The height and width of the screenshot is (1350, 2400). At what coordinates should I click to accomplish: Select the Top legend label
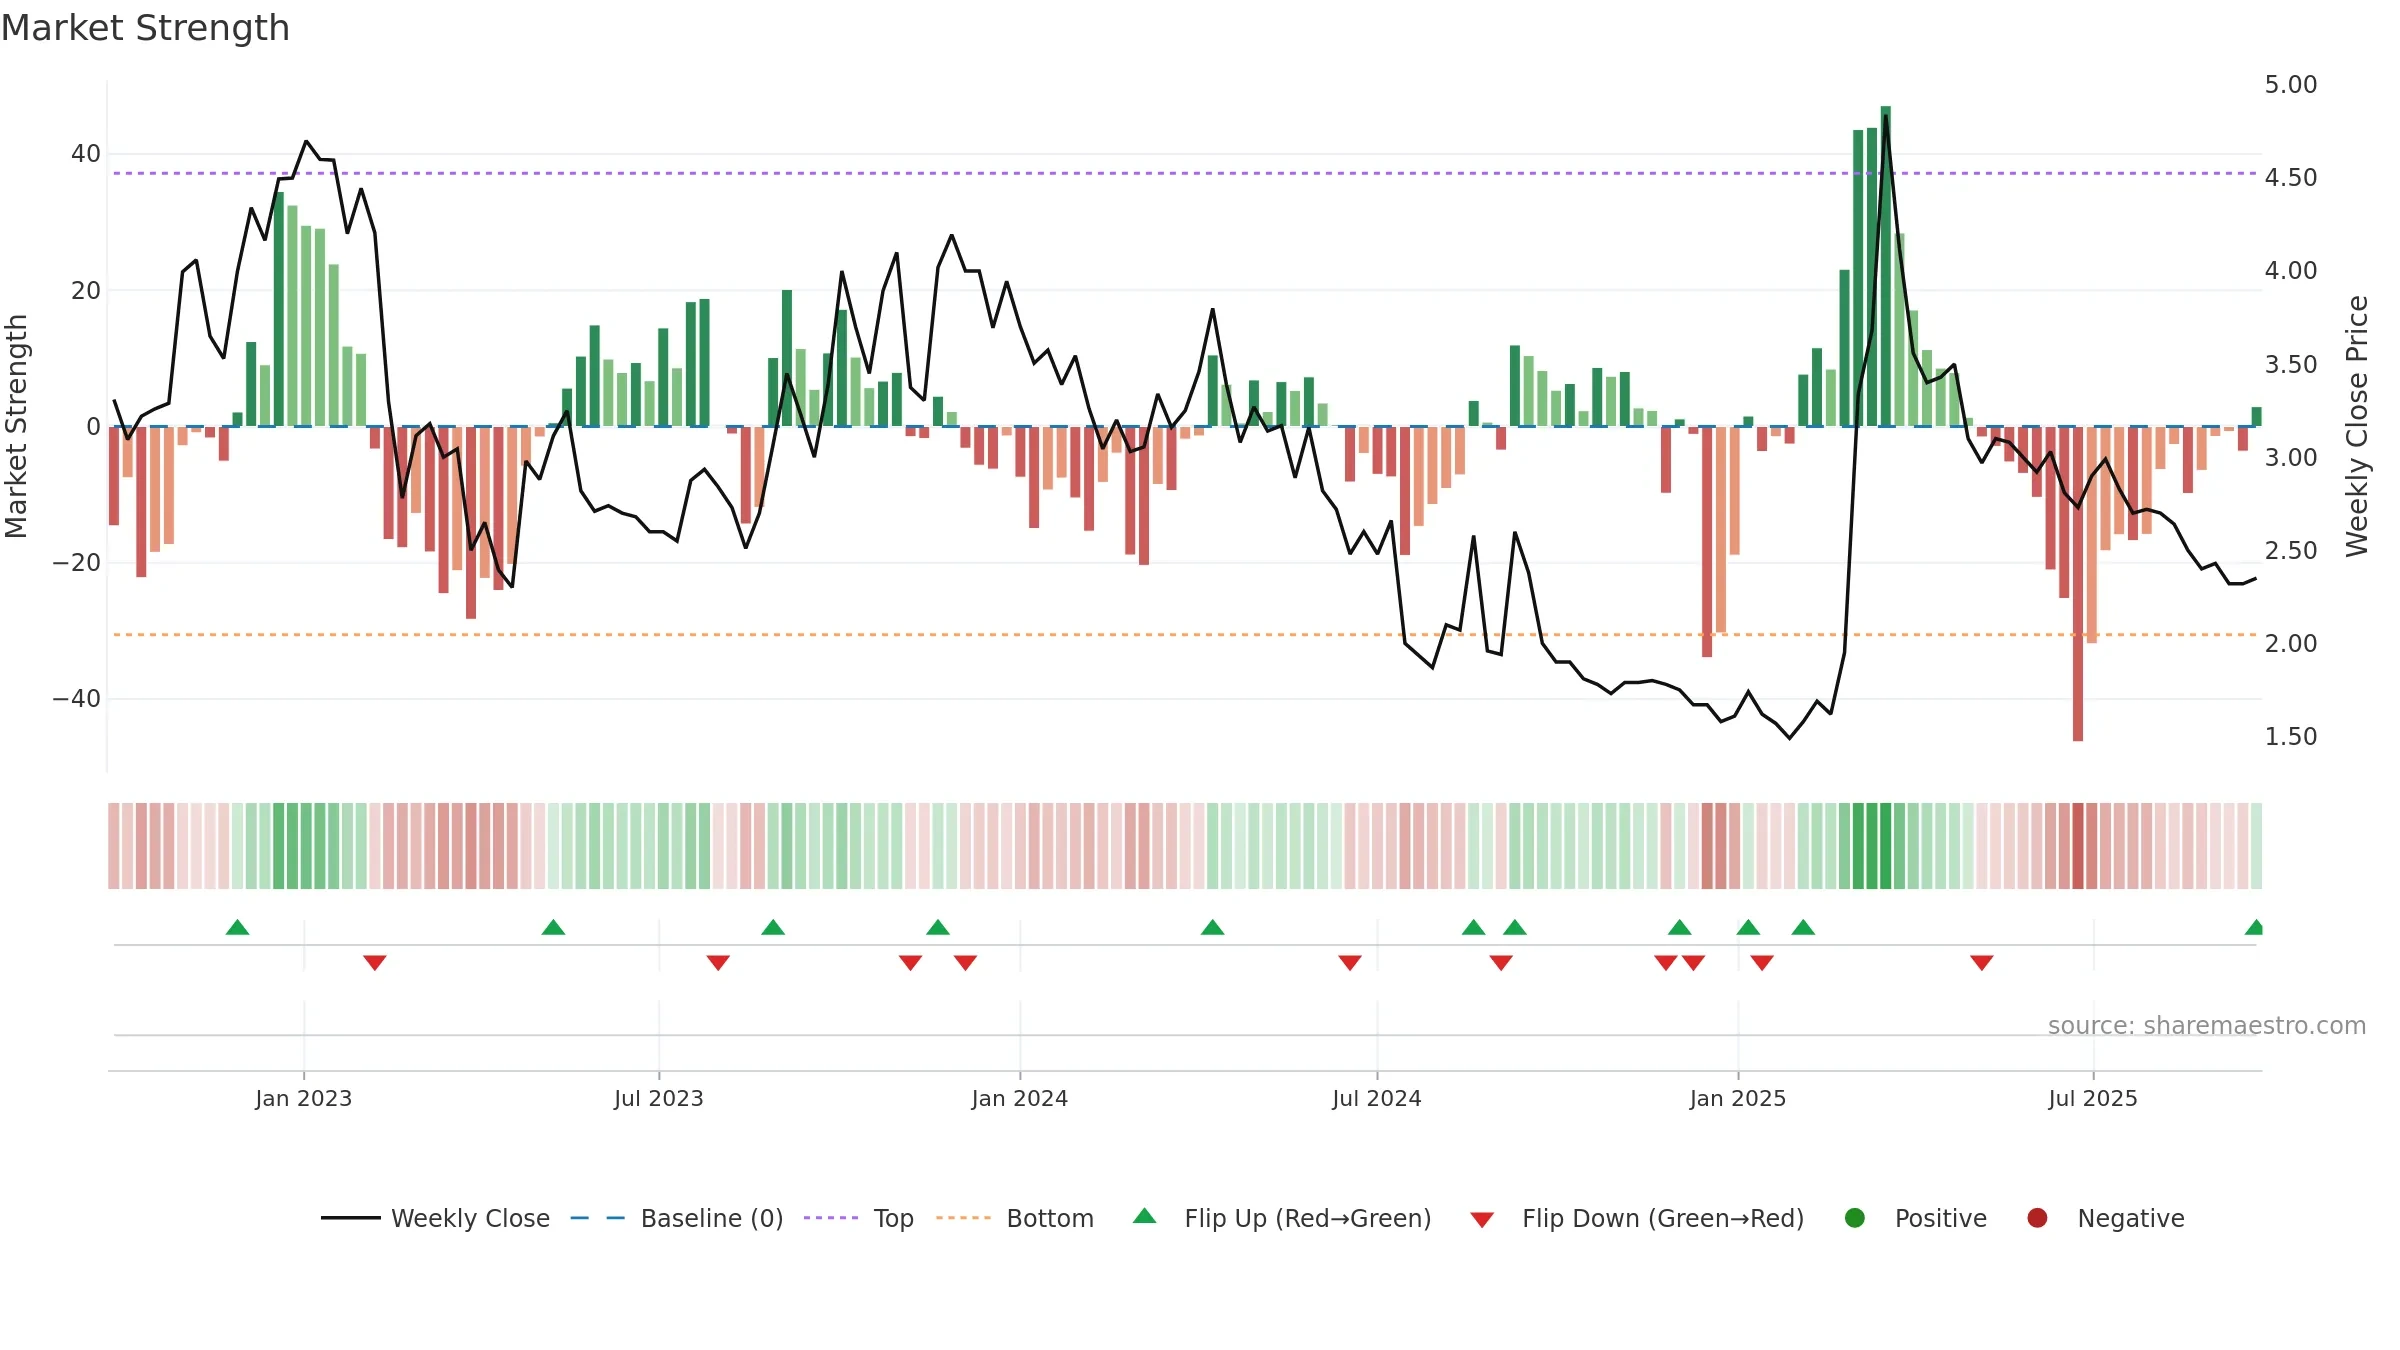[x=893, y=1218]
